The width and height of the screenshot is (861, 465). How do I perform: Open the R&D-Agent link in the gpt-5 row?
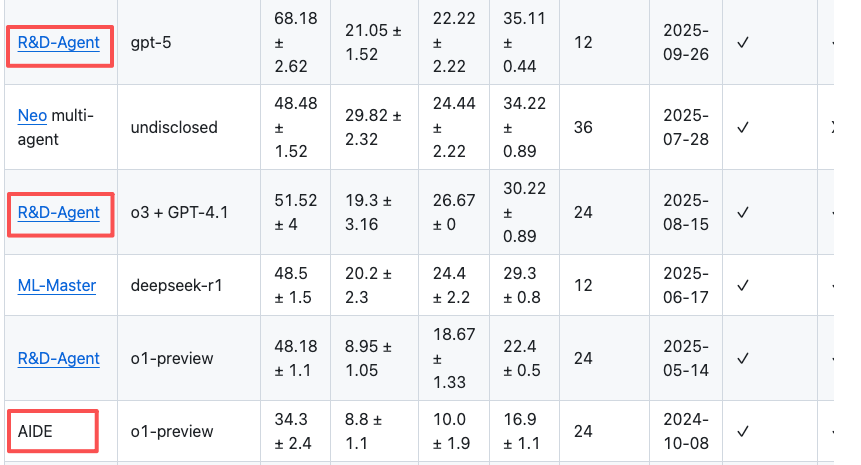pyautogui.click(x=59, y=43)
